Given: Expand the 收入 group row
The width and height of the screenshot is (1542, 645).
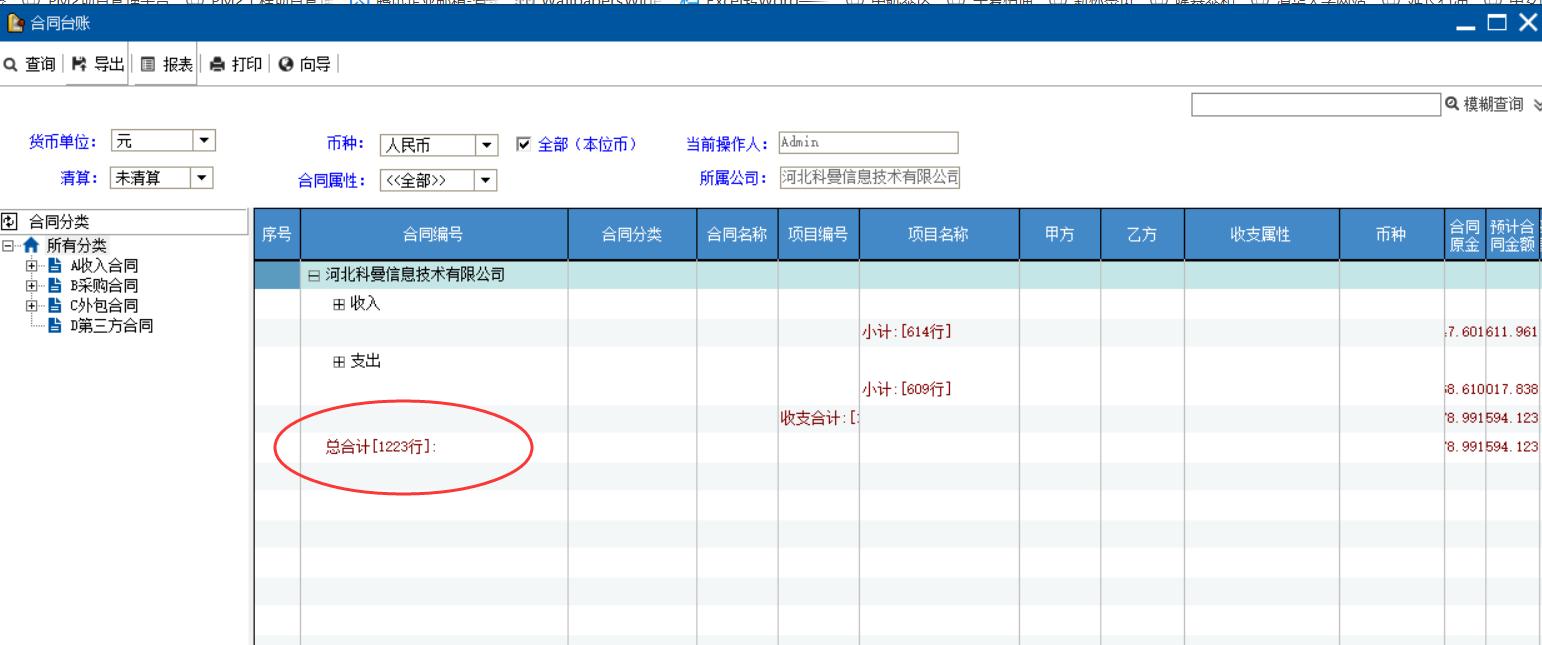Looking at the screenshot, I should (340, 305).
